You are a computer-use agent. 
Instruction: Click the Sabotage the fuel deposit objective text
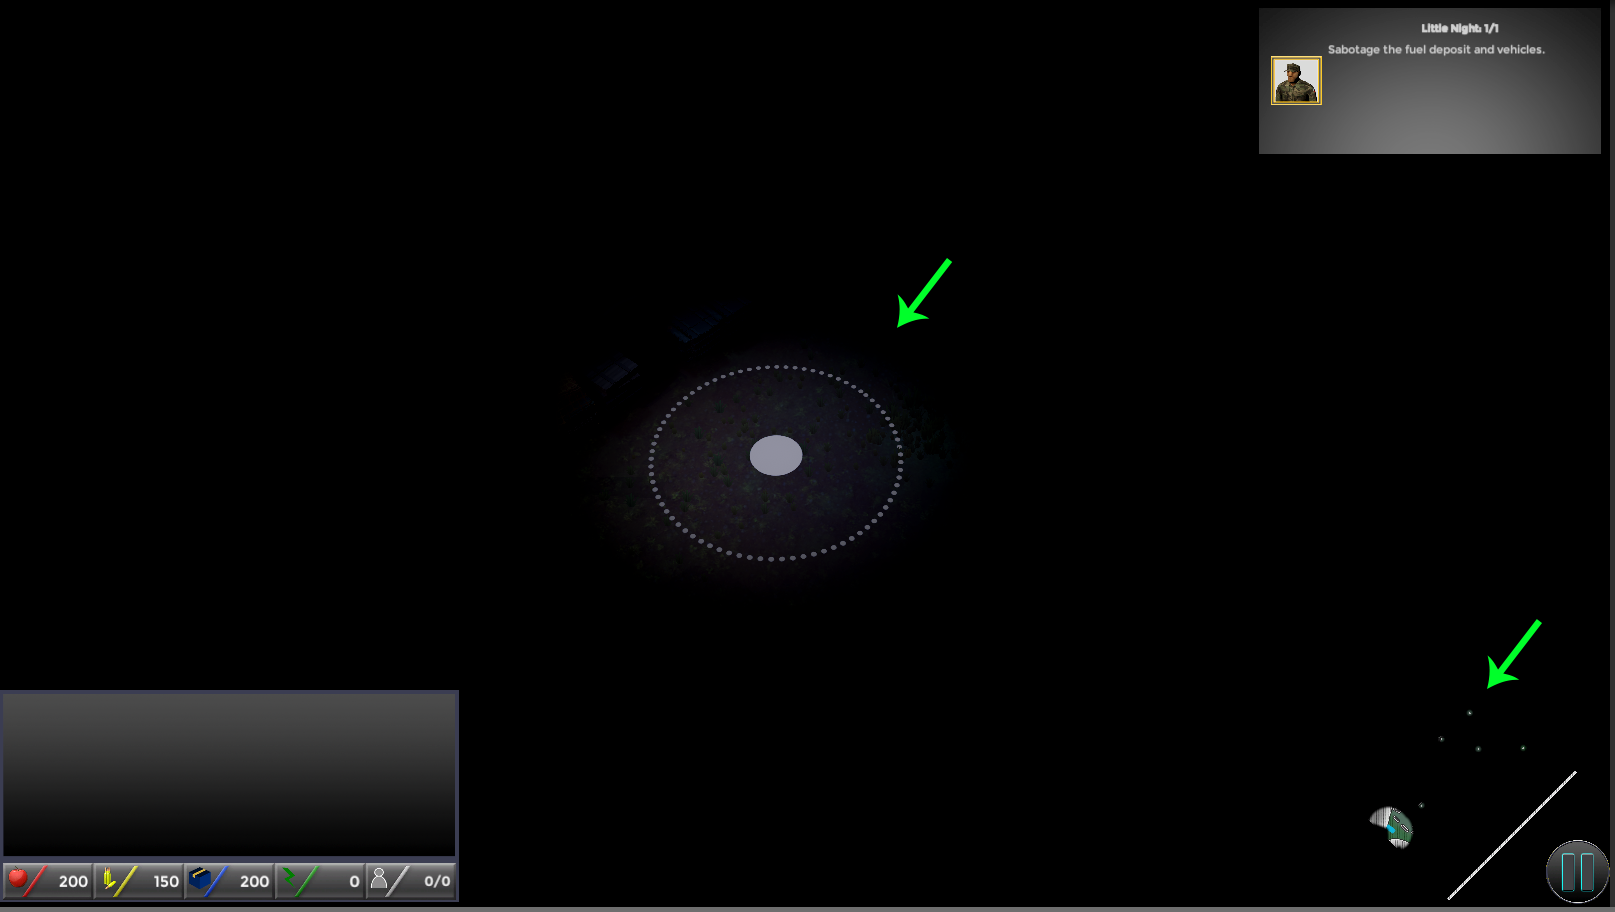pyautogui.click(x=1435, y=49)
